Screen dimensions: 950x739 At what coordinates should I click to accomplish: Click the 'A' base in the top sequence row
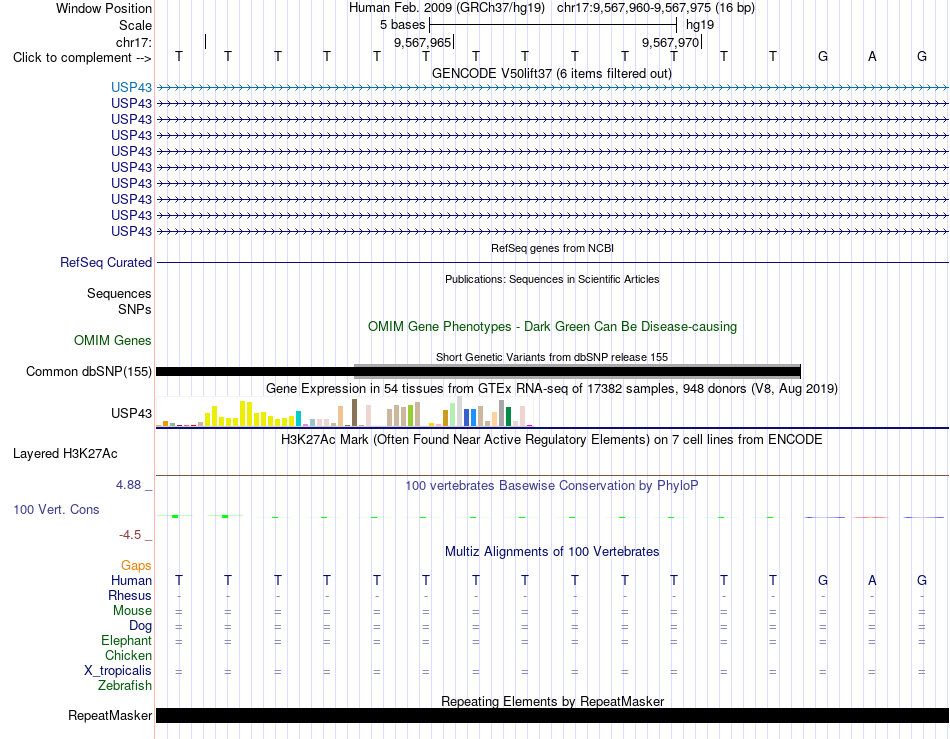(x=872, y=56)
